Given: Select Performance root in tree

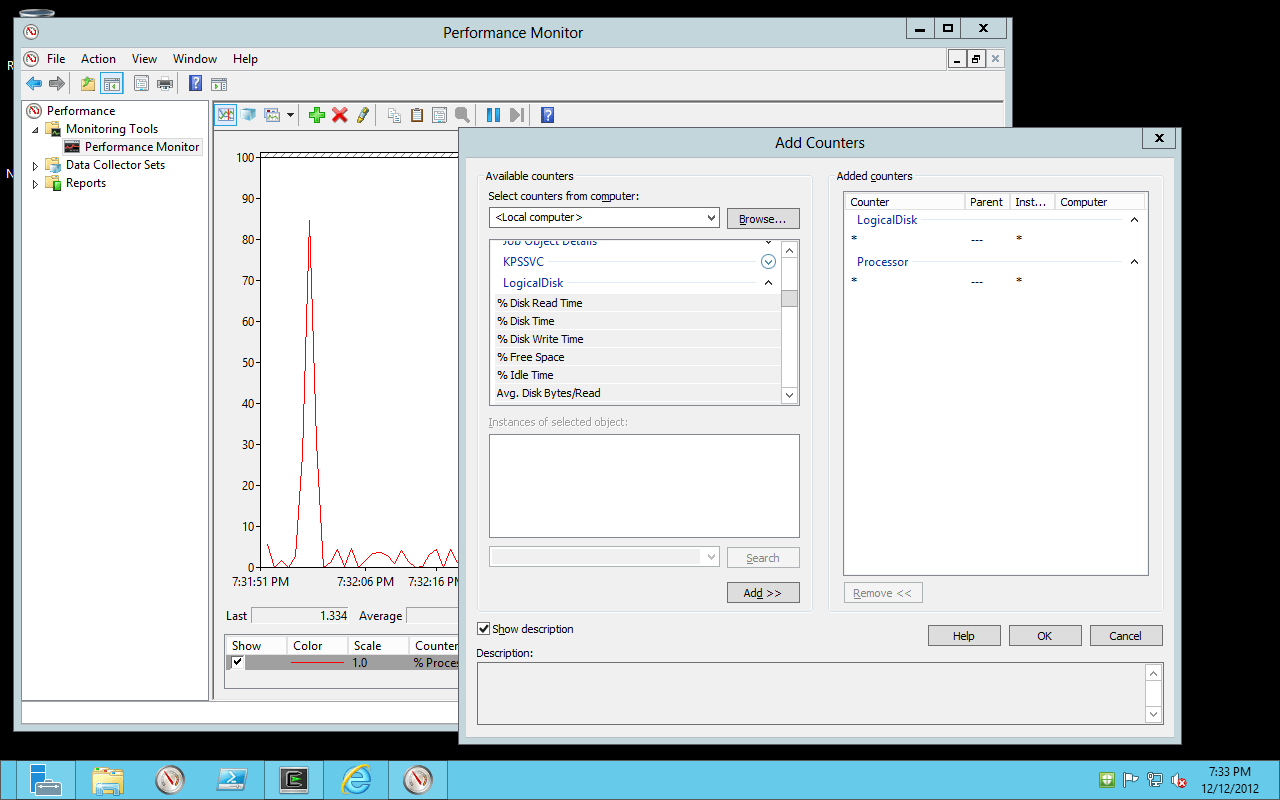Looking at the screenshot, I should pyautogui.click(x=81, y=111).
